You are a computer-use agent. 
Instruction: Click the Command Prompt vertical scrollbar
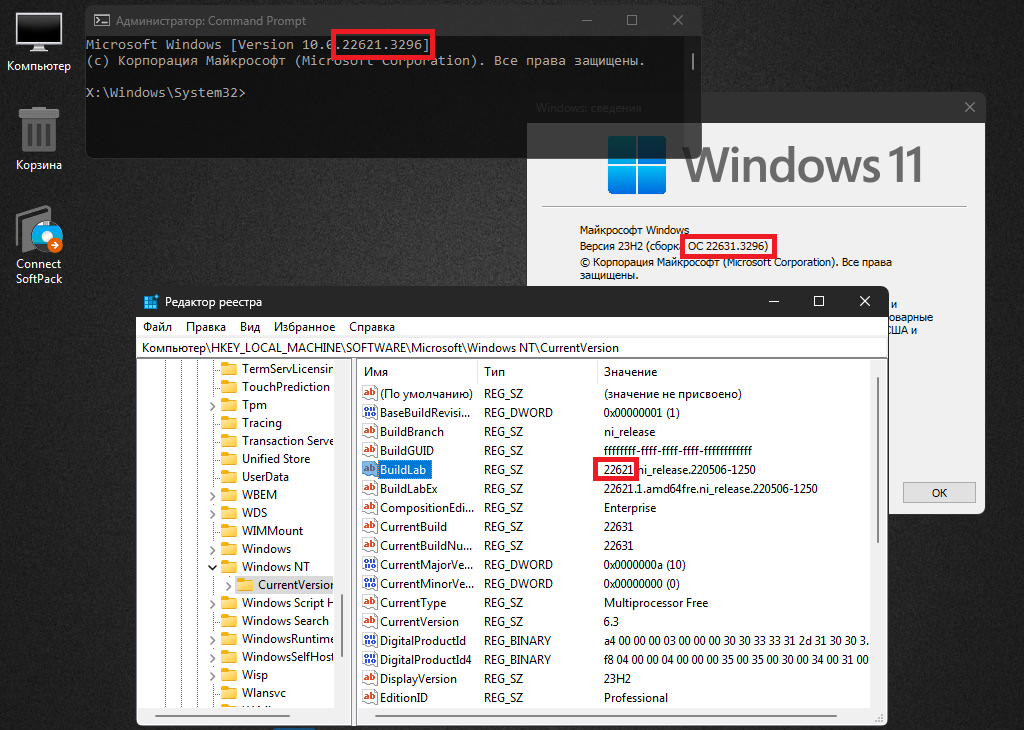692,61
